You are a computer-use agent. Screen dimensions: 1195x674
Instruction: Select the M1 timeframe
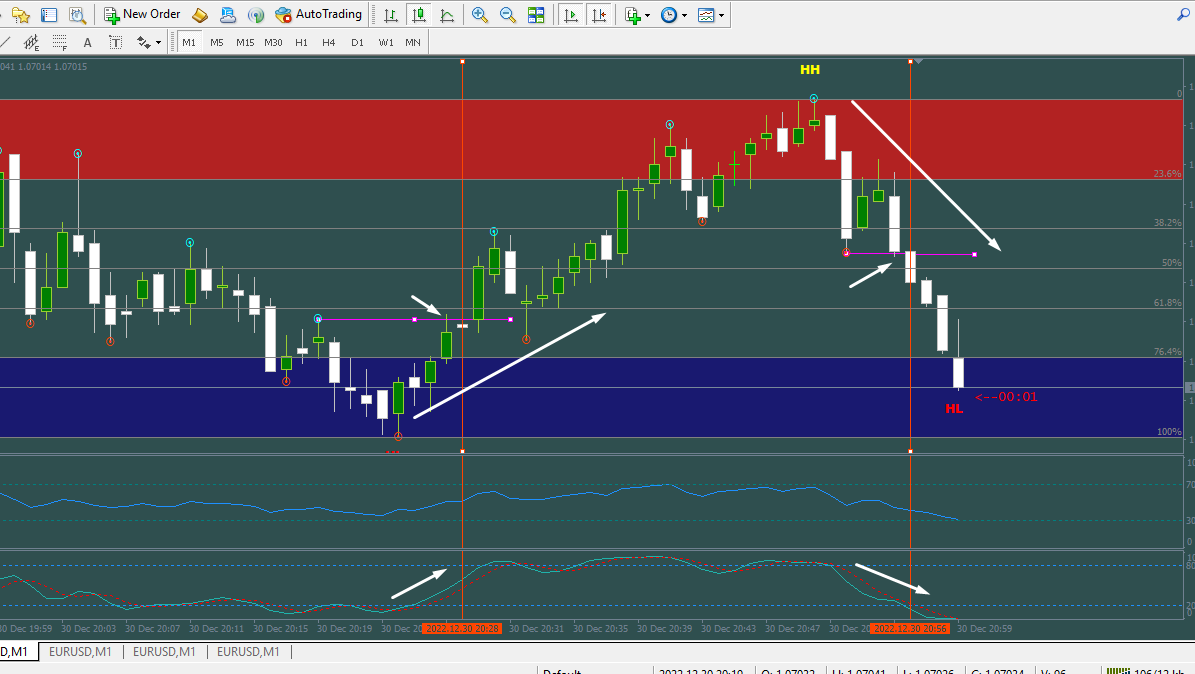pyautogui.click(x=189, y=43)
